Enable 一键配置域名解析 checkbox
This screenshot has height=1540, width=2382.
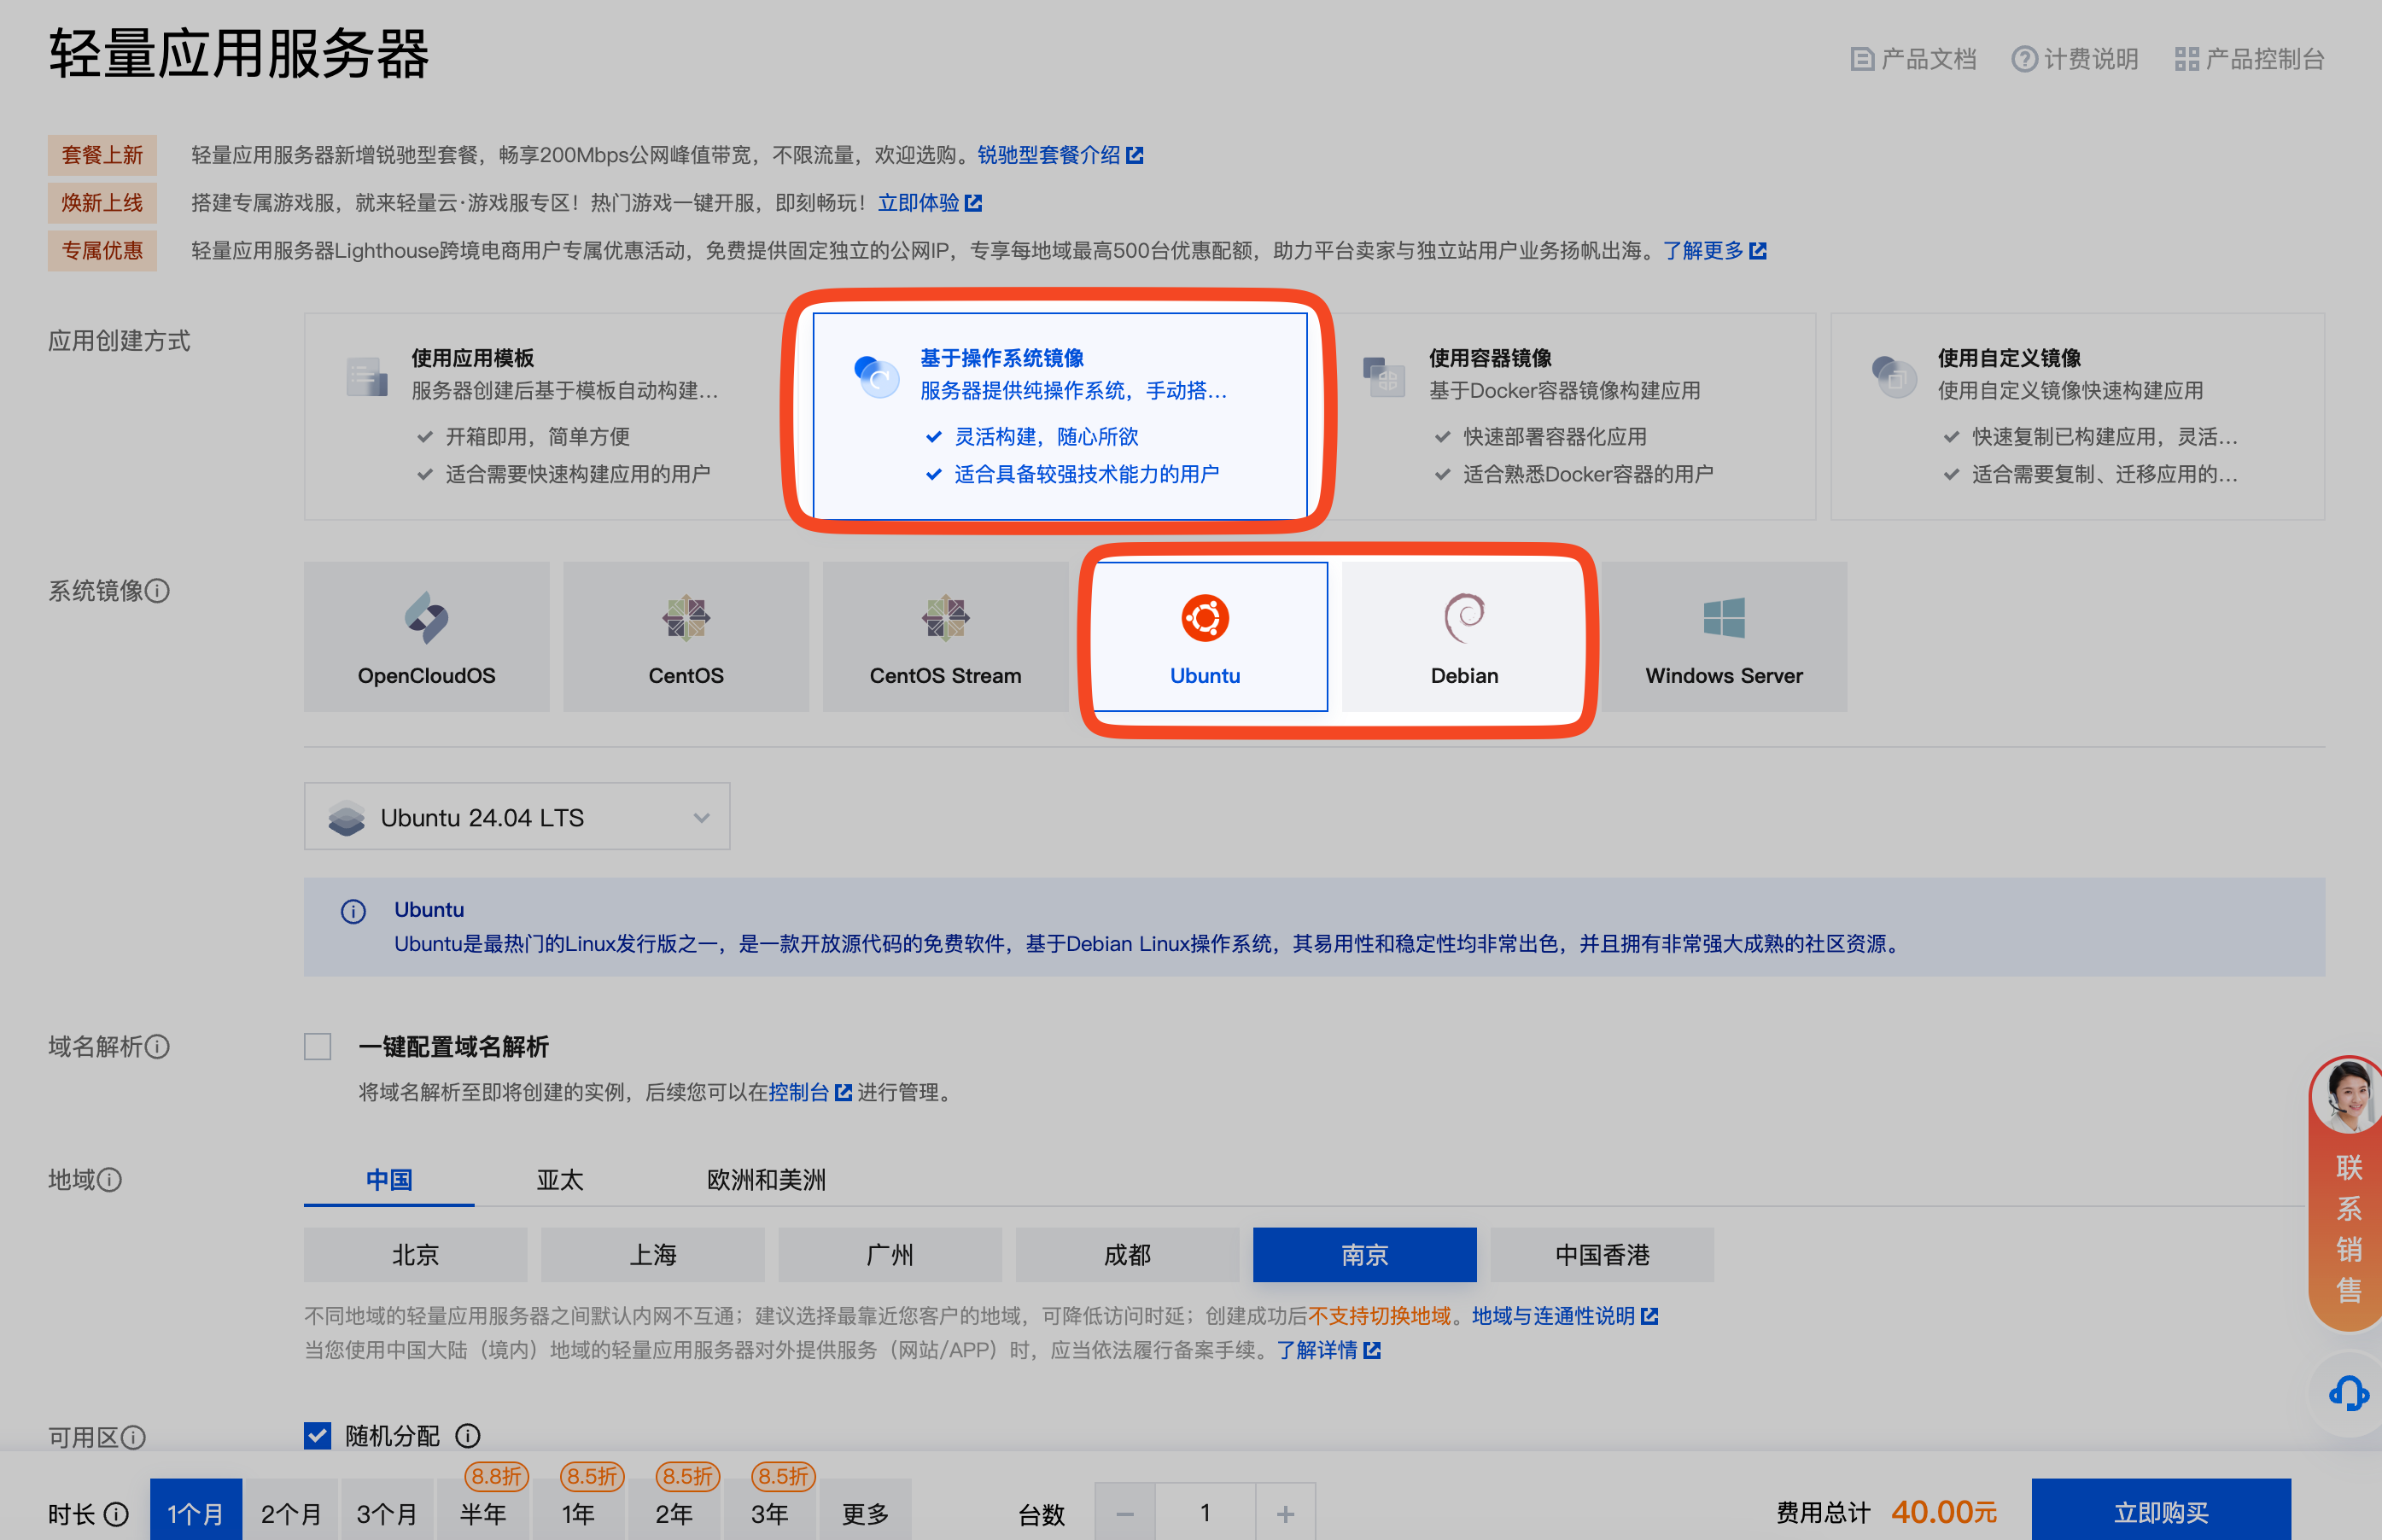tap(318, 1046)
